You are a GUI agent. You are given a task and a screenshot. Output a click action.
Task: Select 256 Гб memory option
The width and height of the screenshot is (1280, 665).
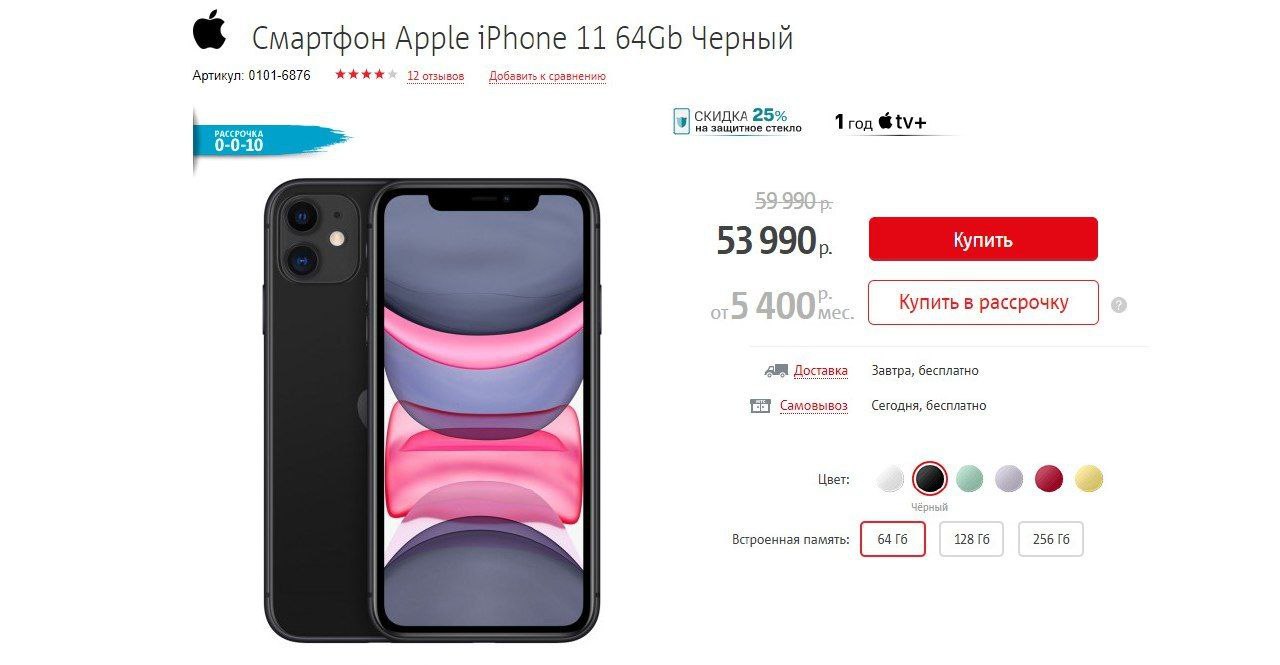[x=1051, y=539]
